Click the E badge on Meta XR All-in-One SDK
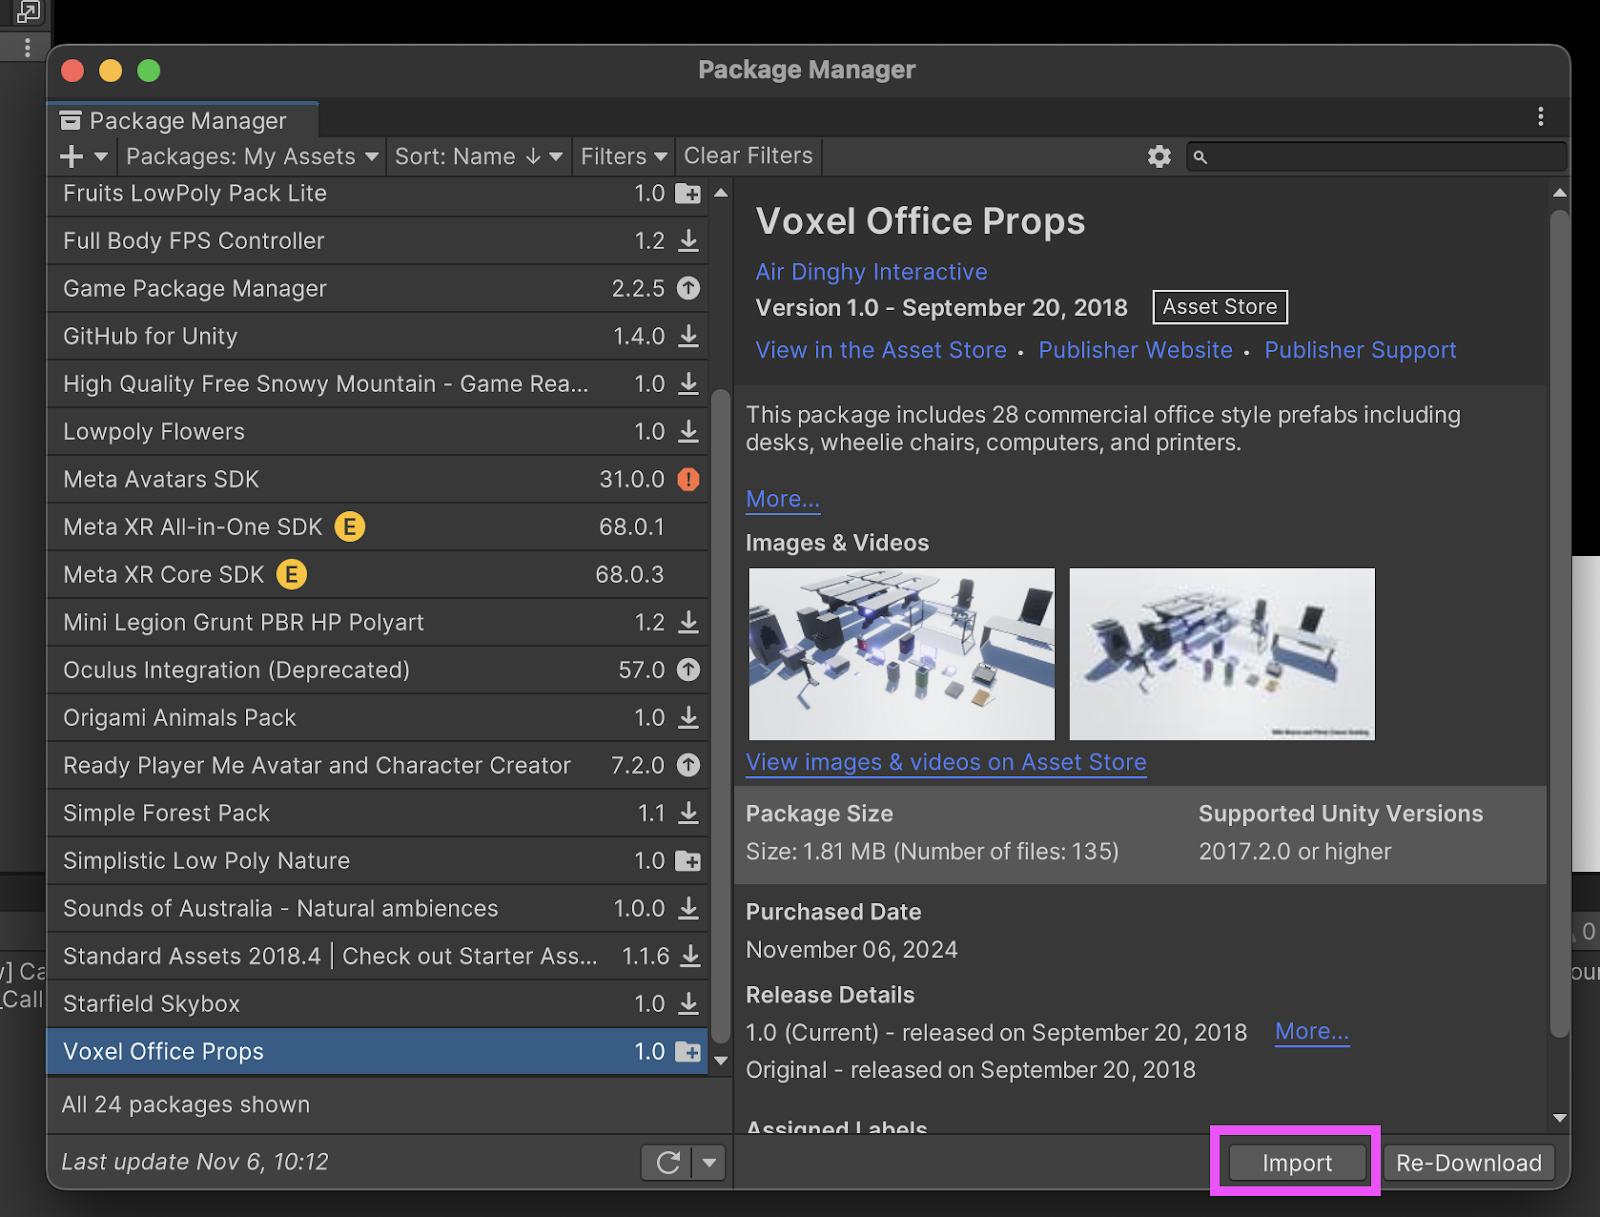The width and height of the screenshot is (1600, 1217). tap(349, 526)
